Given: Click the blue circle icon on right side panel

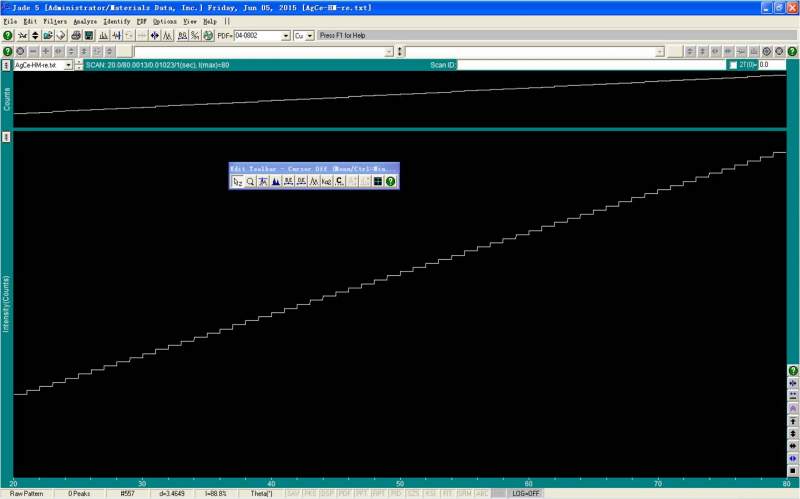Looking at the screenshot, I should click(793, 458).
